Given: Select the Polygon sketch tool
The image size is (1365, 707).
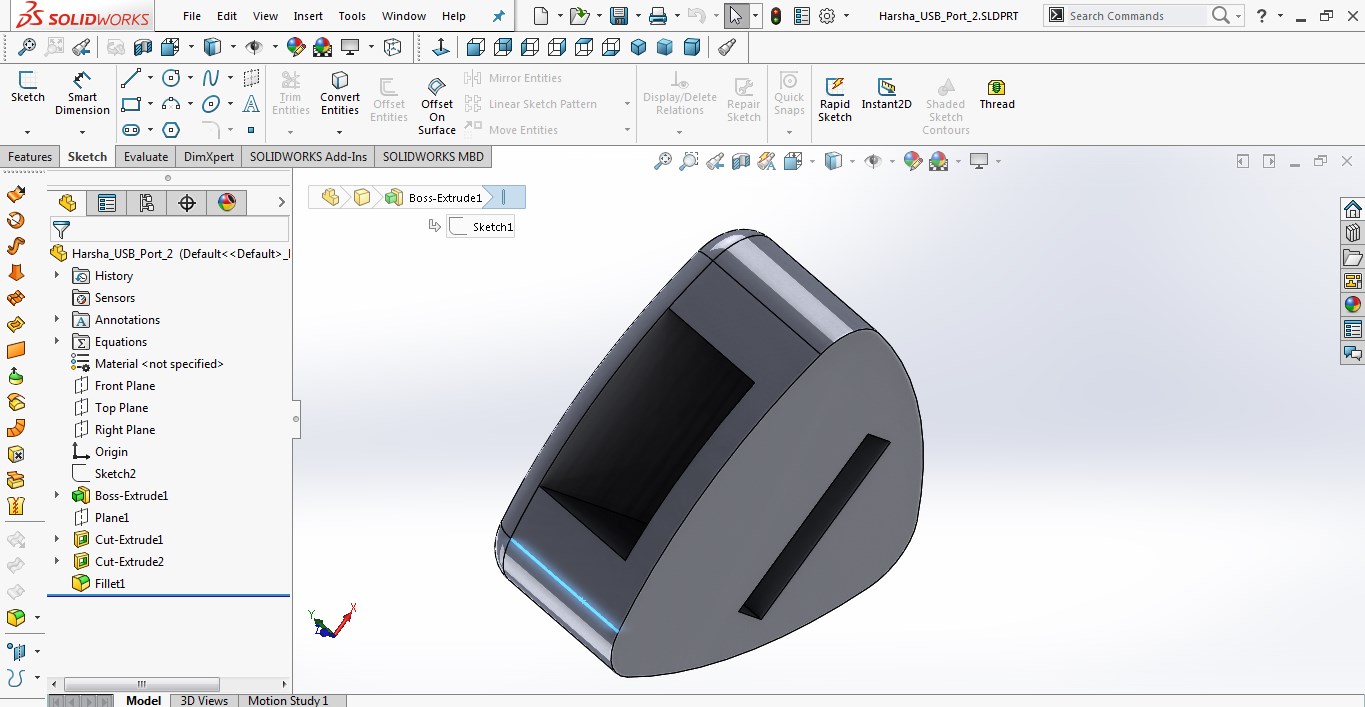Looking at the screenshot, I should (171, 130).
